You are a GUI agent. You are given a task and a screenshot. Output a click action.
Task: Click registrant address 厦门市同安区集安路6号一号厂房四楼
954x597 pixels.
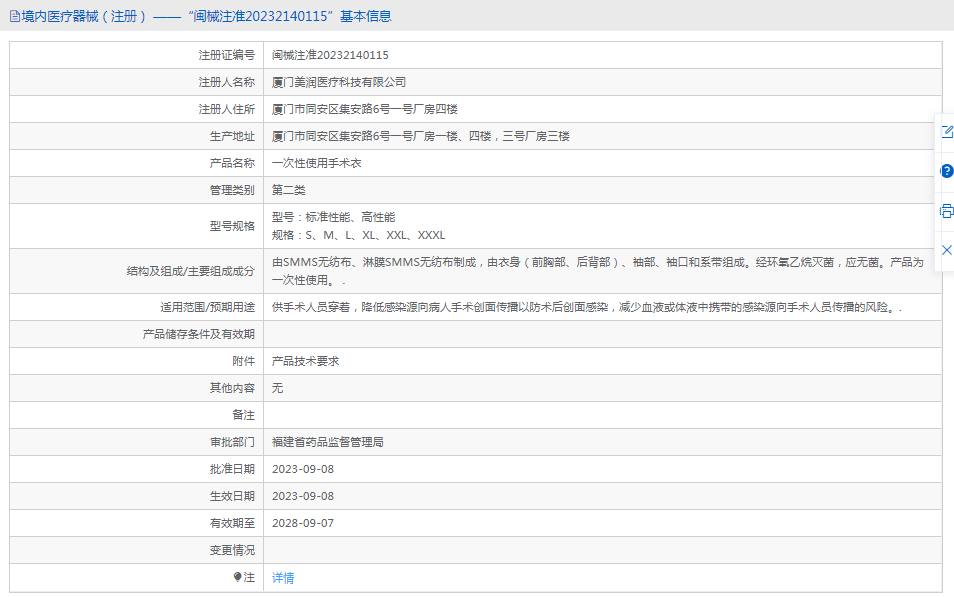364,109
